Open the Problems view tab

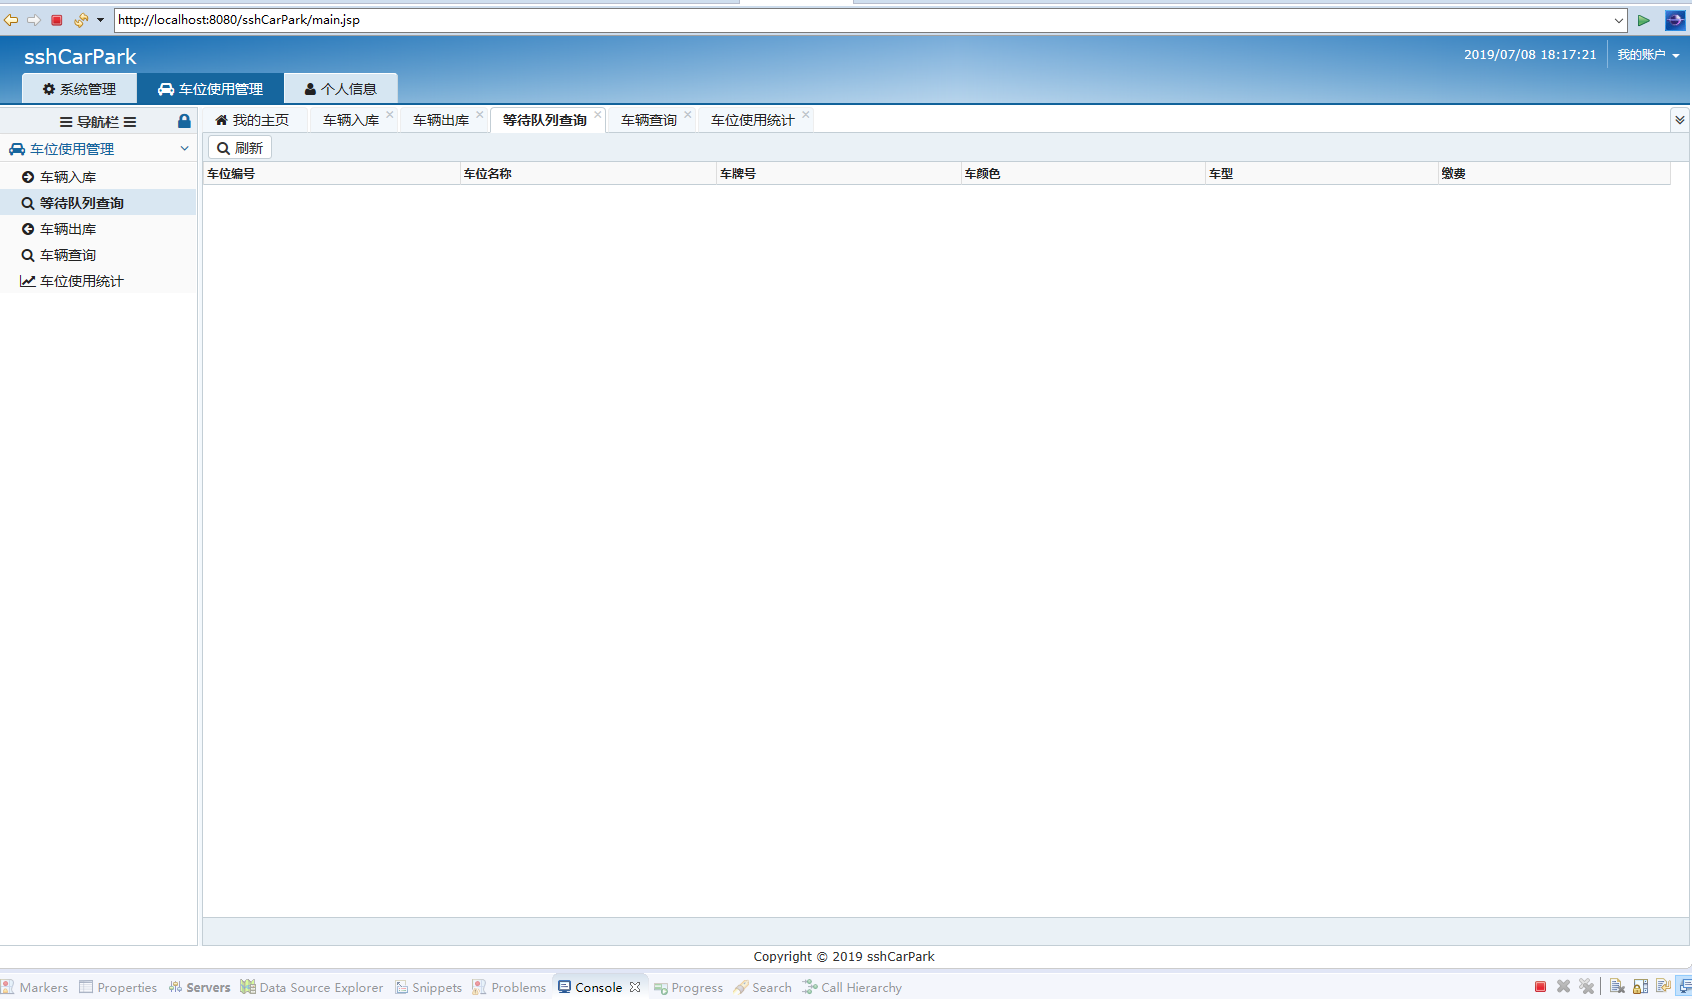(510, 988)
